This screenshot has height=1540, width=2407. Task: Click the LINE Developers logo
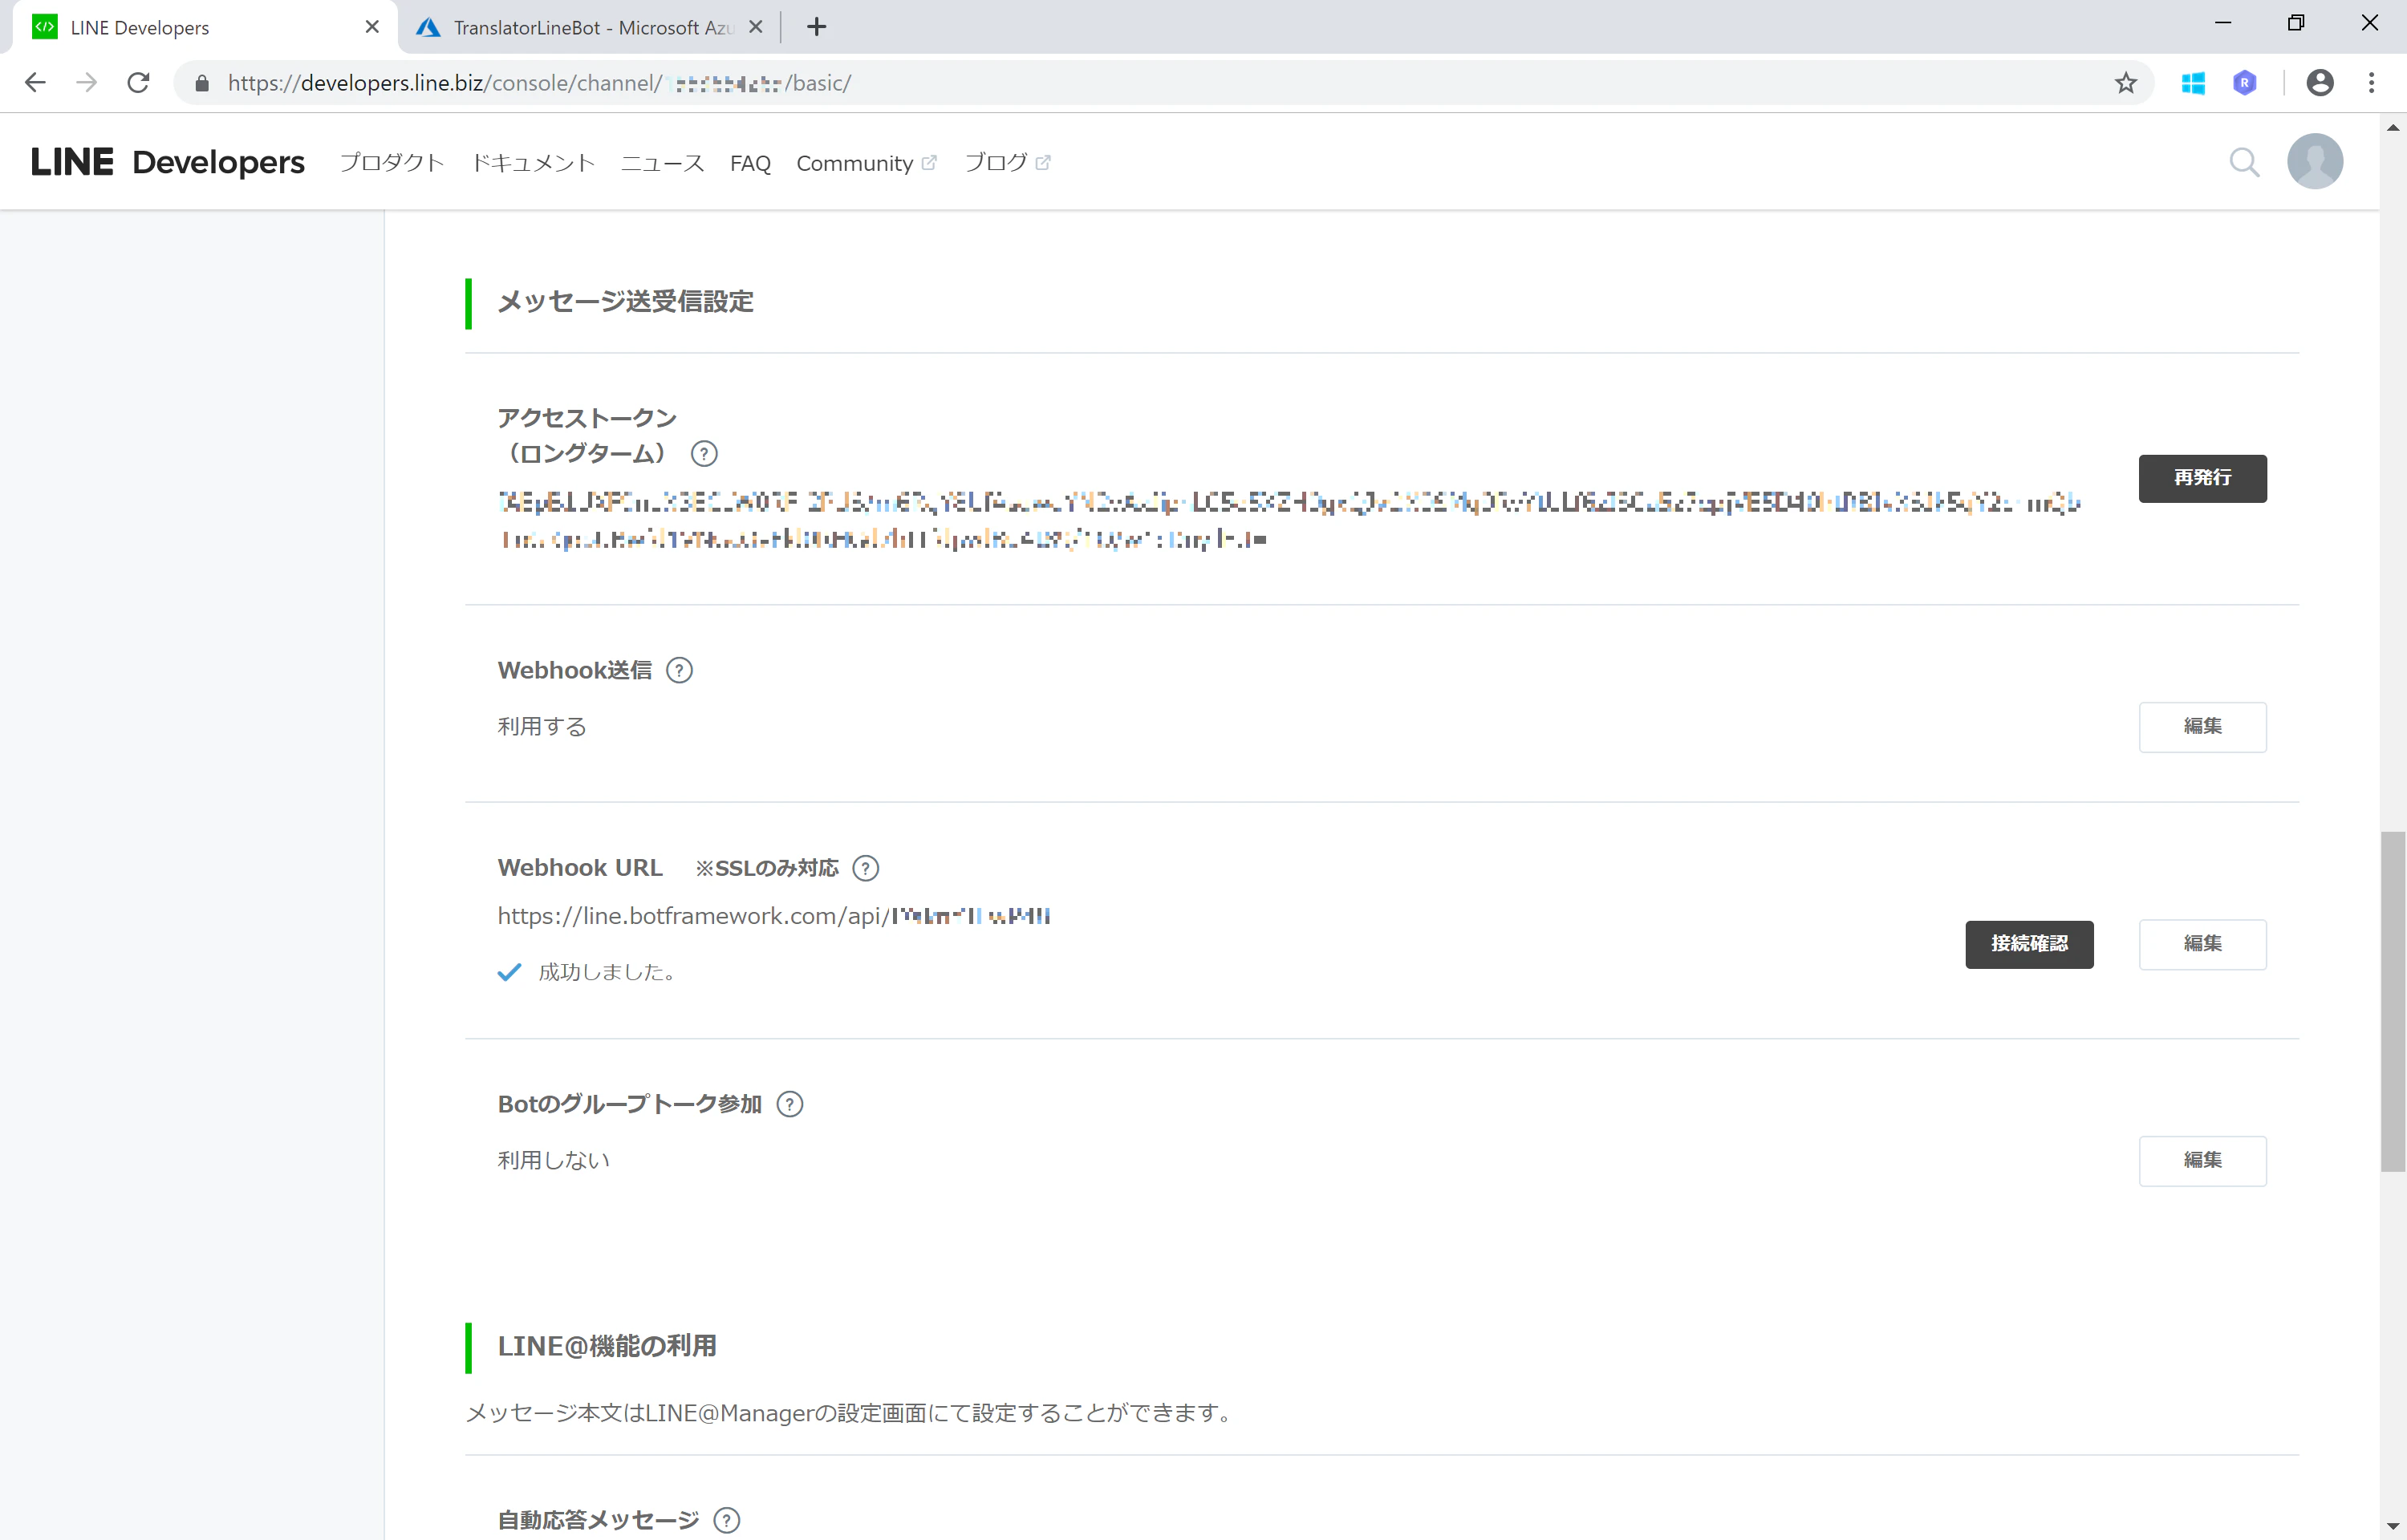(168, 162)
